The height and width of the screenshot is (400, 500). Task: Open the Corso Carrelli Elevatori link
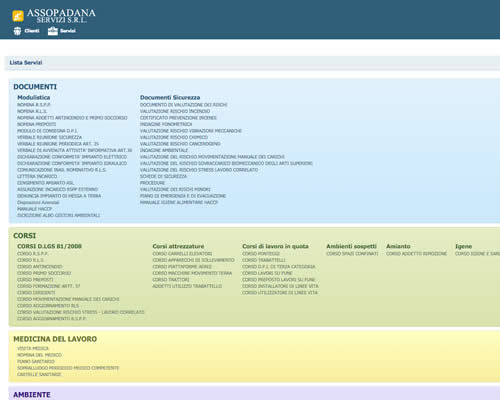click(182, 254)
